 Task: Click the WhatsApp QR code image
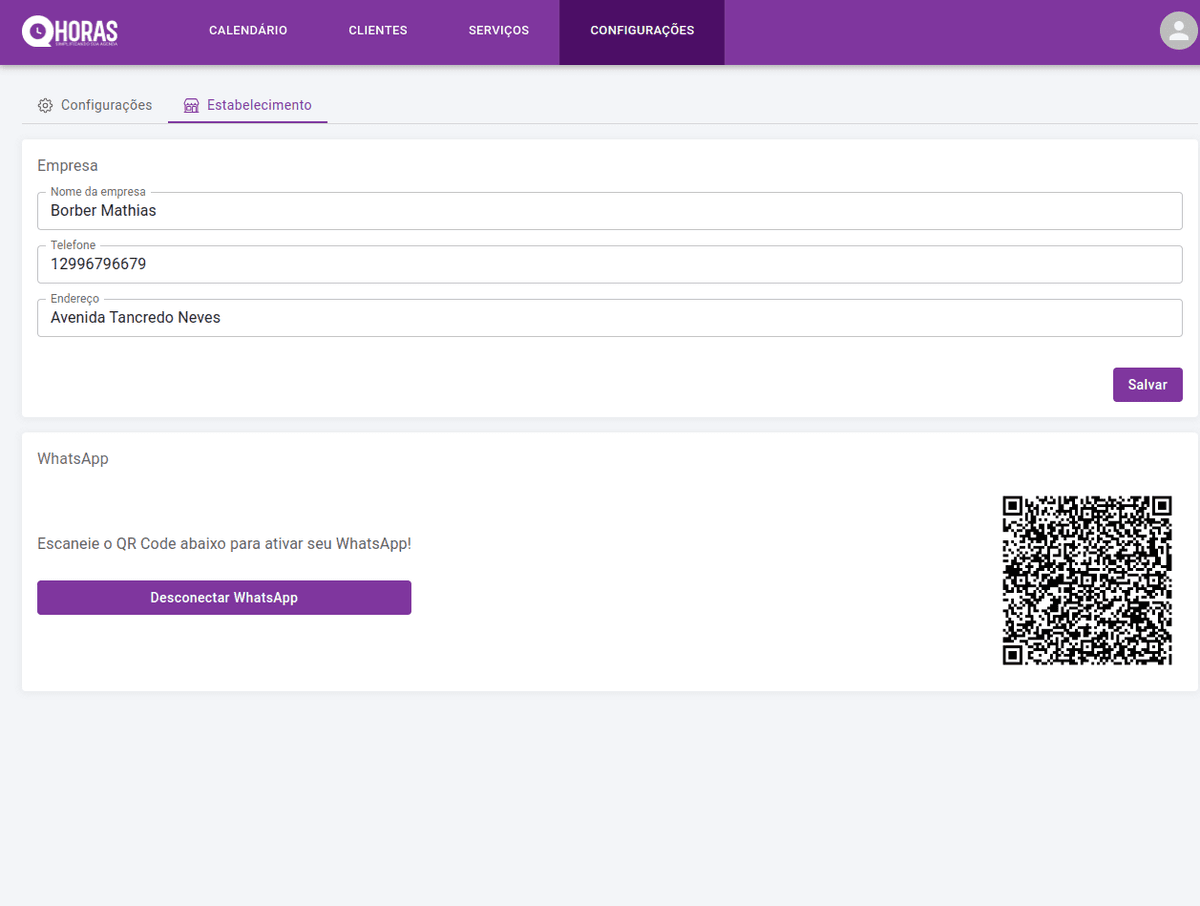pyautogui.click(x=1087, y=580)
